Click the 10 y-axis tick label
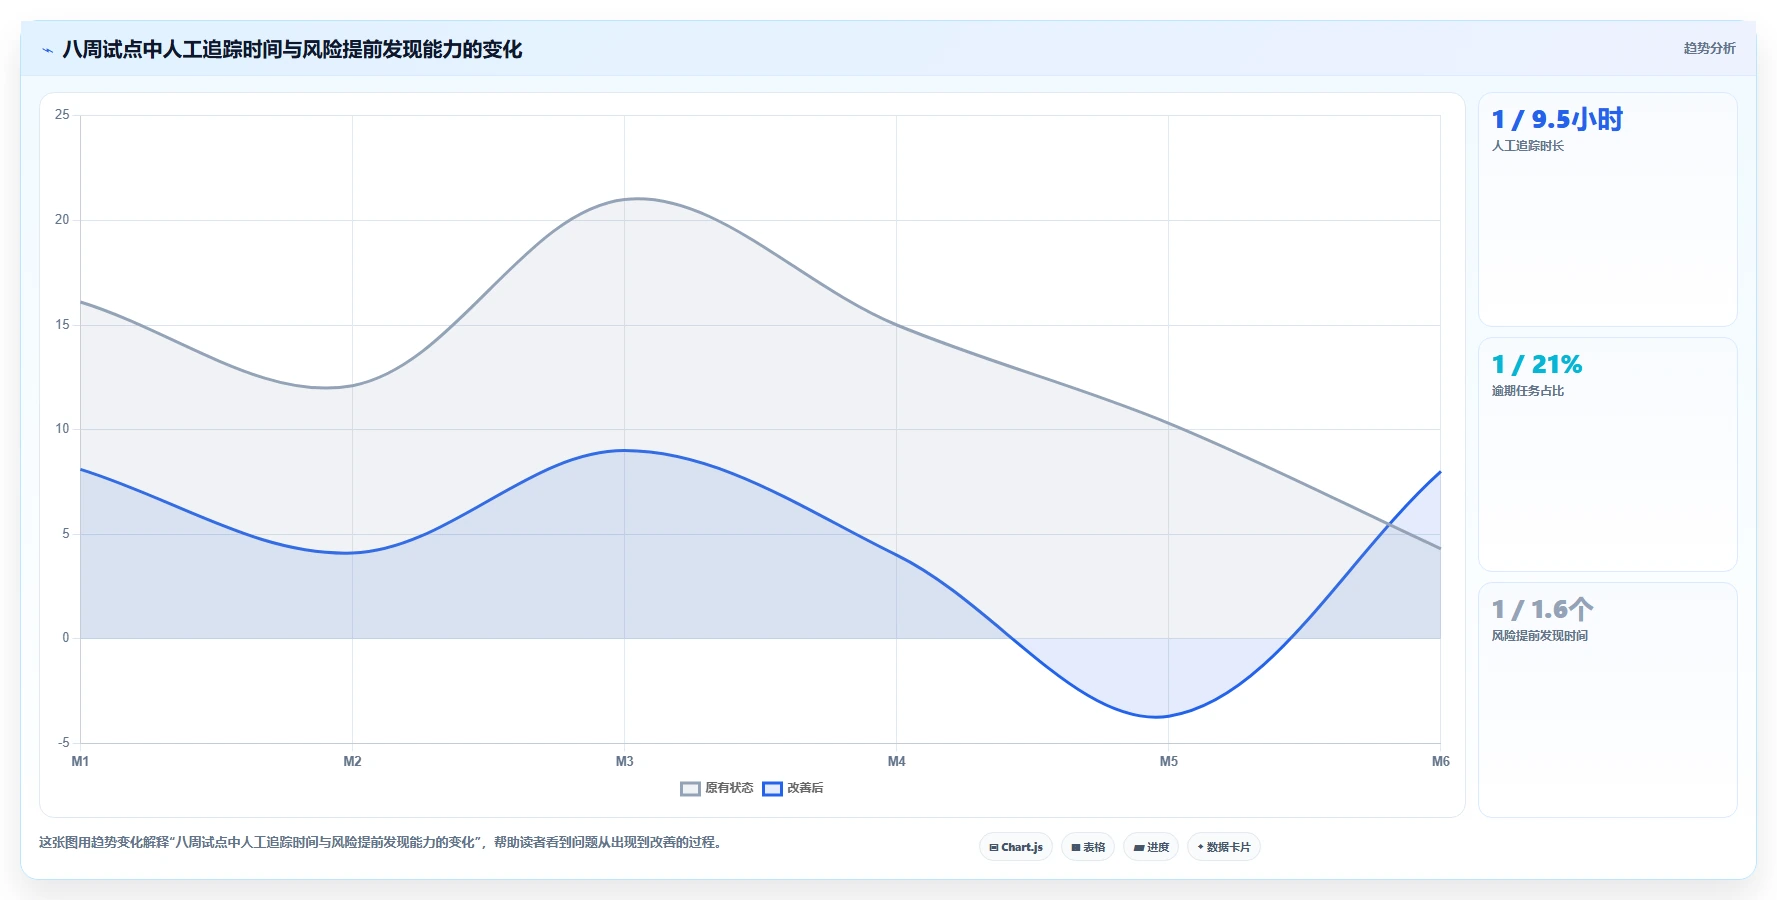The height and width of the screenshot is (900, 1777). point(62,429)
